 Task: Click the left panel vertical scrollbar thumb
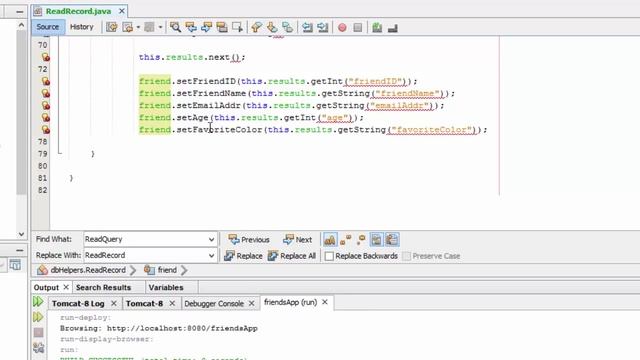point(21,113)
